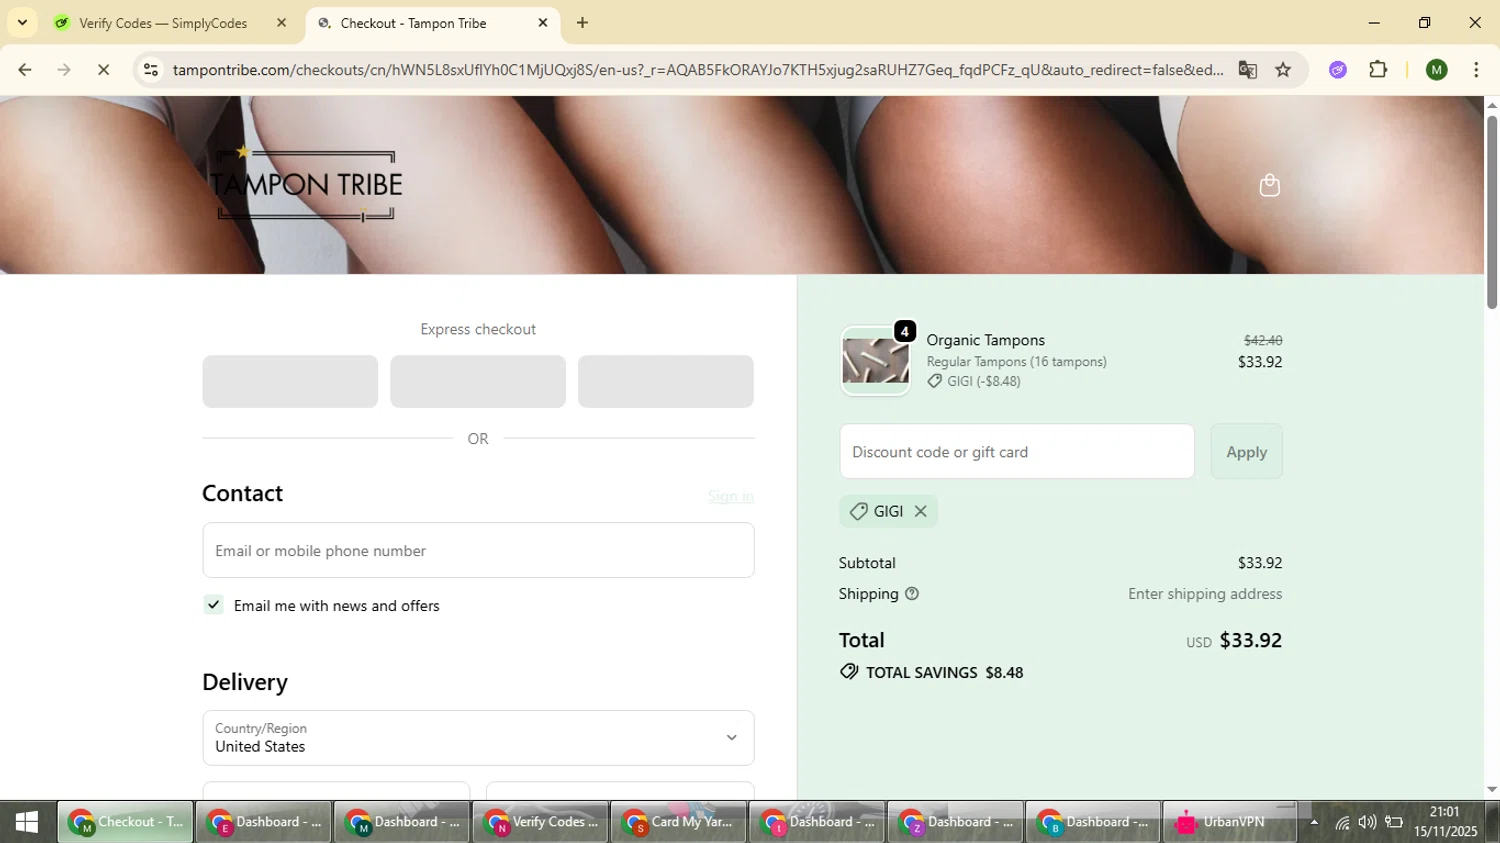
Task: Focus the Discount code or gift card field
Action: pos(1016,452)
